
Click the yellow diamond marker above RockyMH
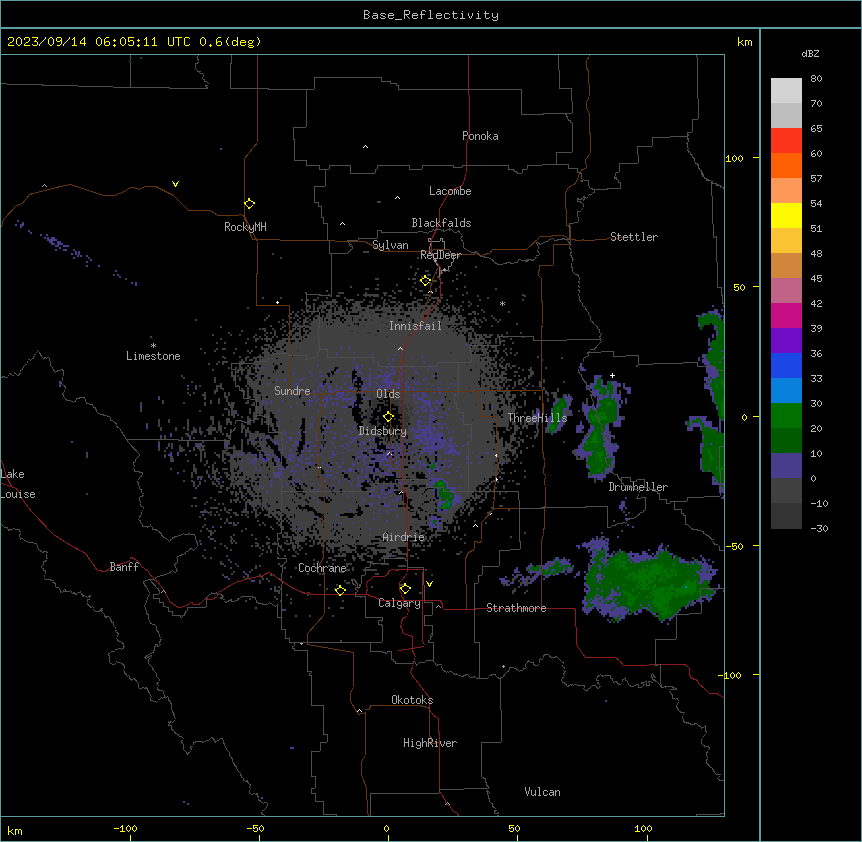250,204
